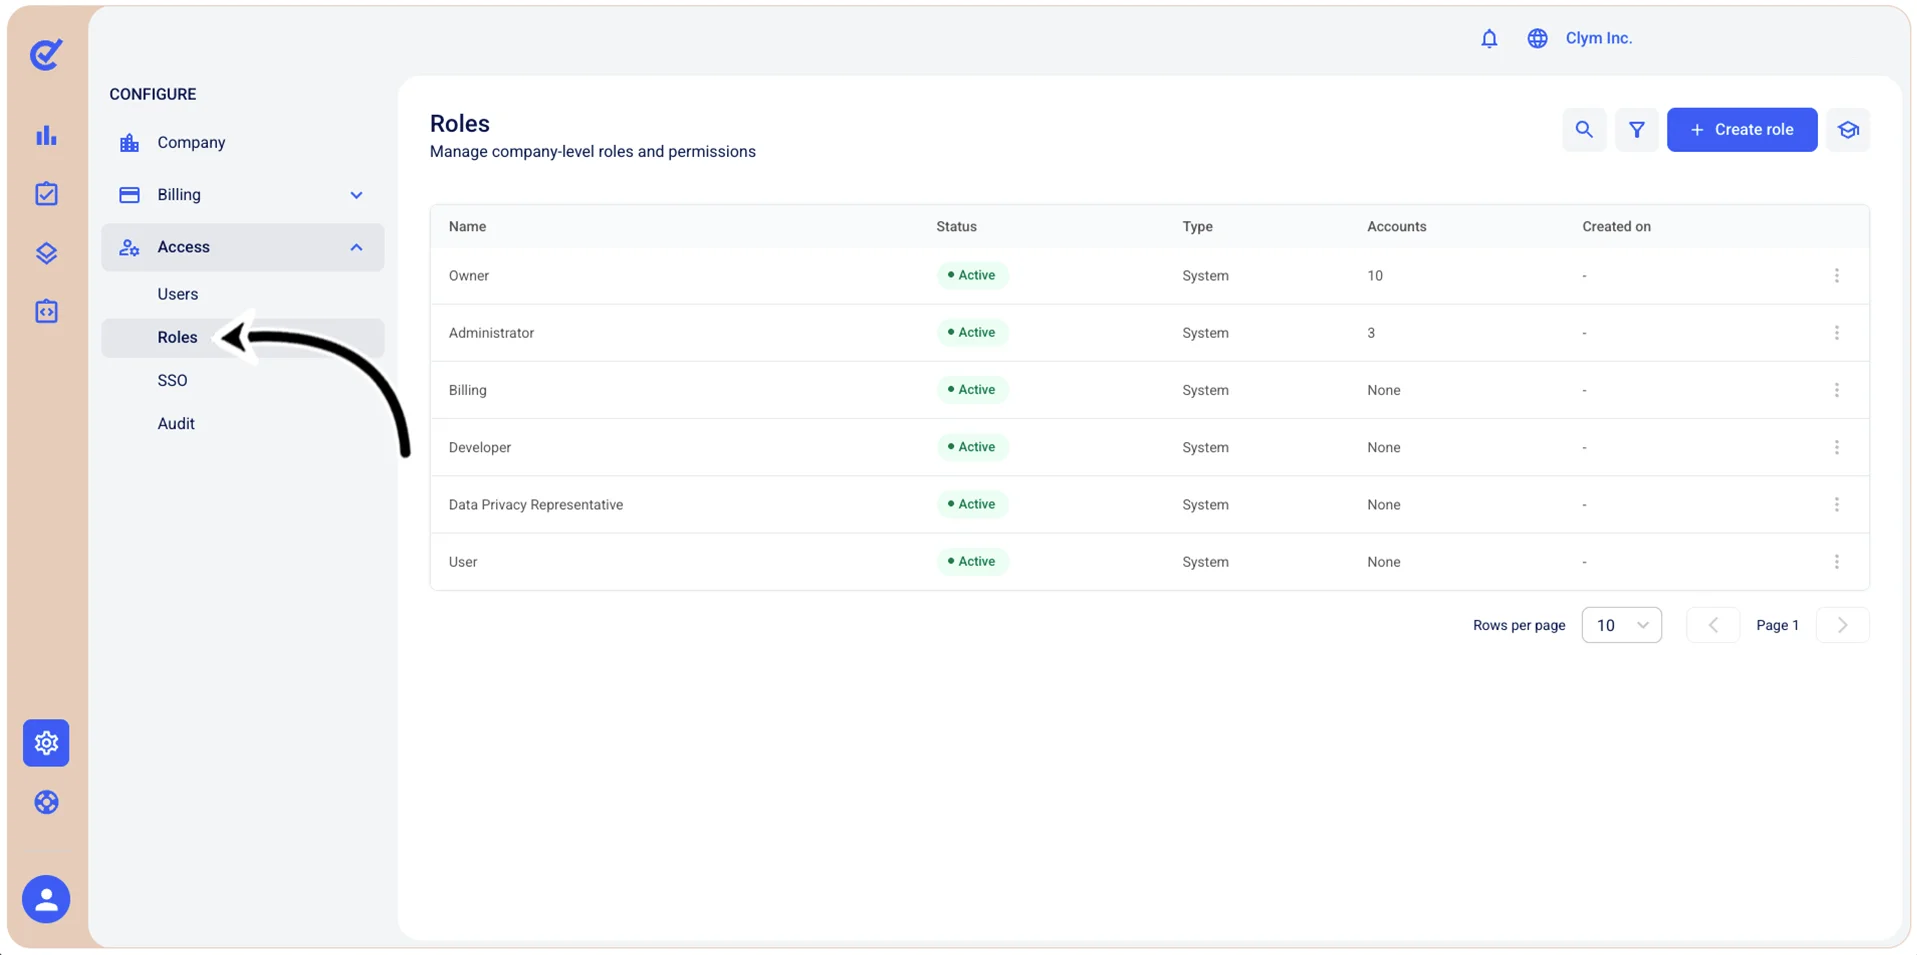Click the Page 1 indicator
Image resolution: width=1917 pixels, height=955 pixels.
tap(1777, 625)
